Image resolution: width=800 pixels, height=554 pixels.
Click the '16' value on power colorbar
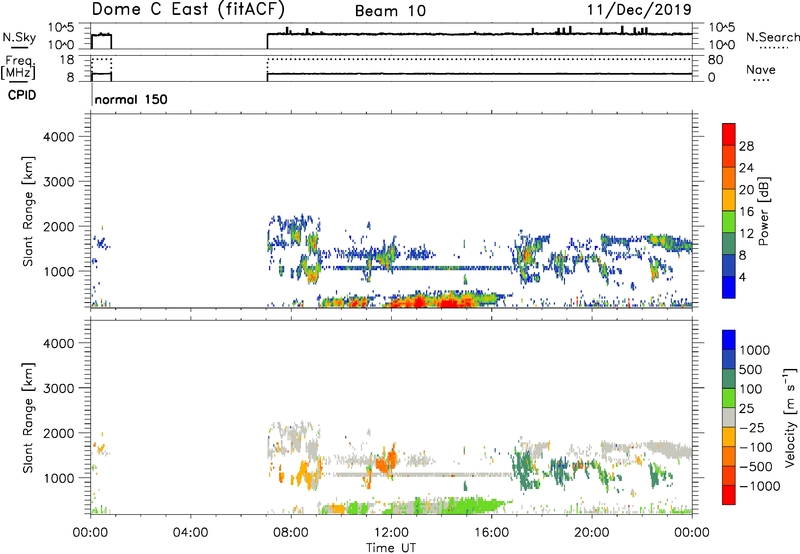tap(746, 212)
